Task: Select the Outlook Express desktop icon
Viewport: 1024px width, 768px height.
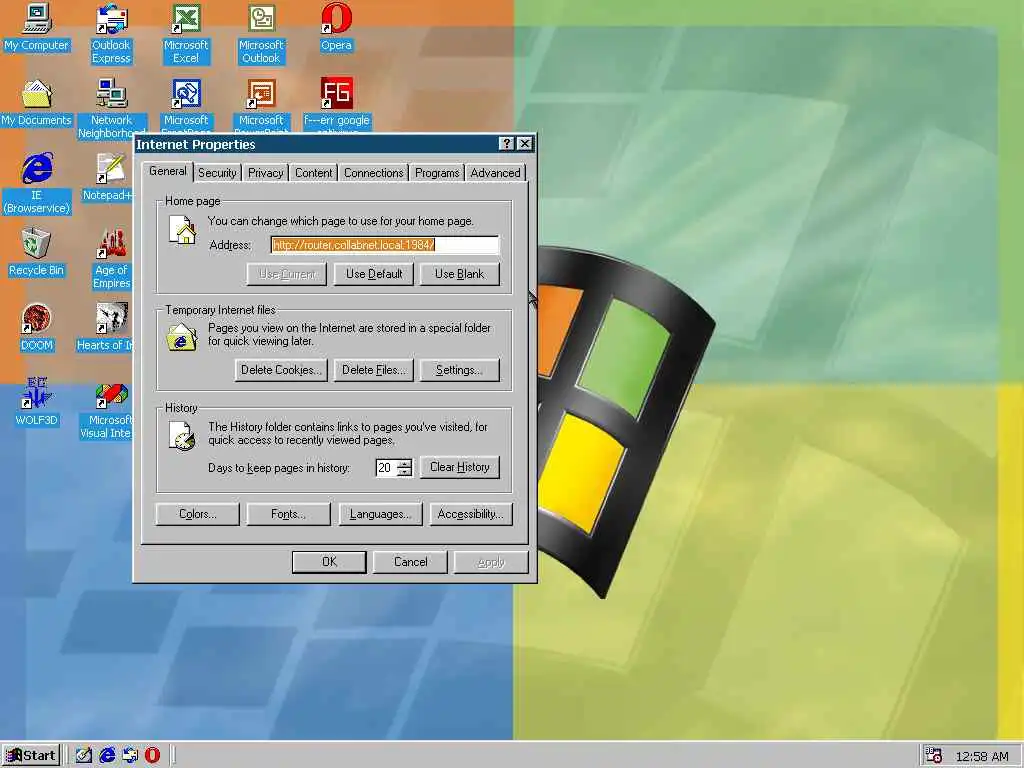Action: pos(111,34)
